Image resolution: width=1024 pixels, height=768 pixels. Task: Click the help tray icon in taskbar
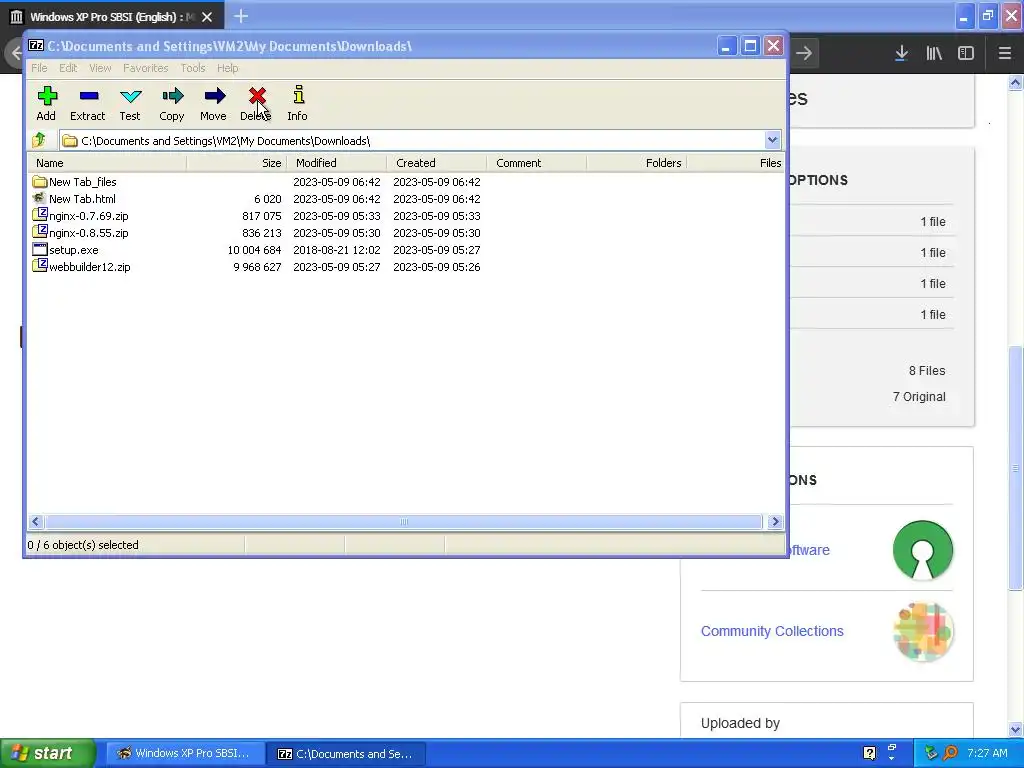869,753
